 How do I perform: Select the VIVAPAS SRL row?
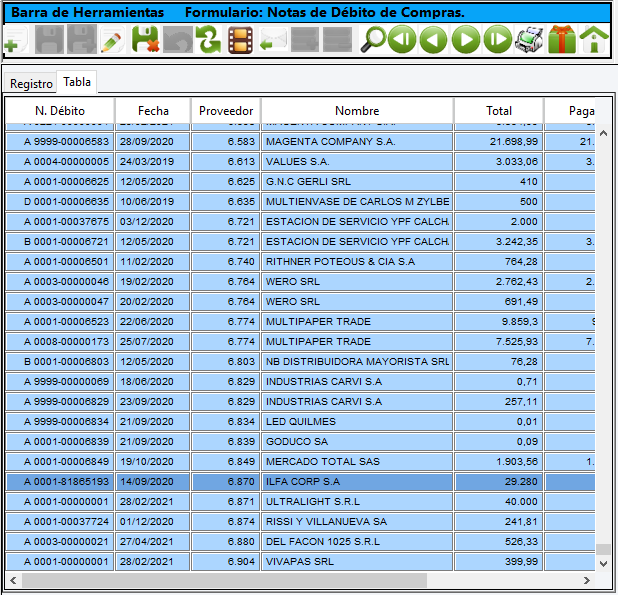click(x=300, y=562)
